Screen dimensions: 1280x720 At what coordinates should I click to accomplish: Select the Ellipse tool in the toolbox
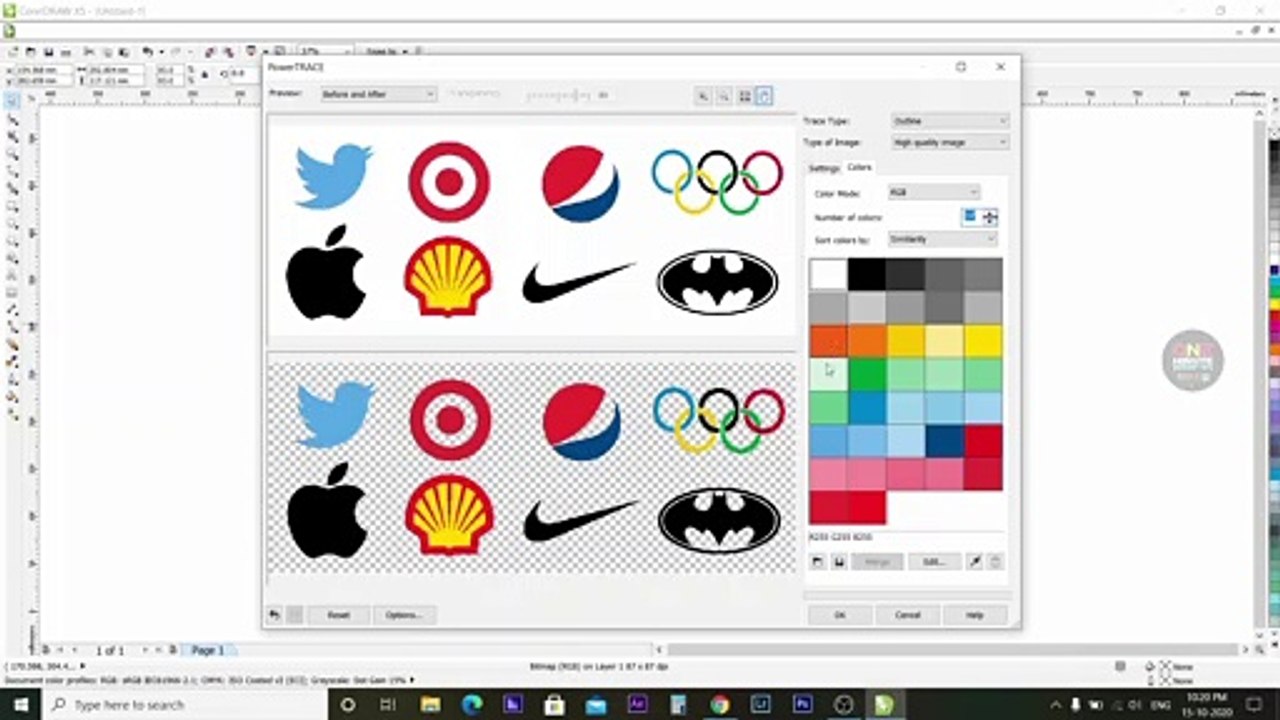coord(13,225)
